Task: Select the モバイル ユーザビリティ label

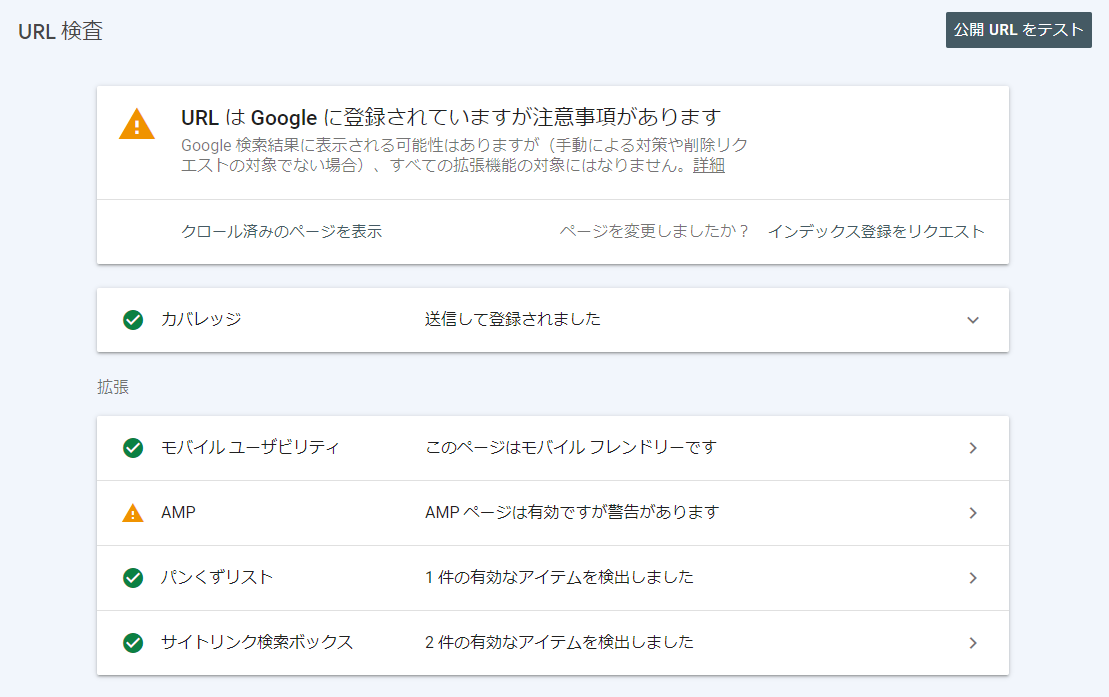Action: click(x=250, y=447)
